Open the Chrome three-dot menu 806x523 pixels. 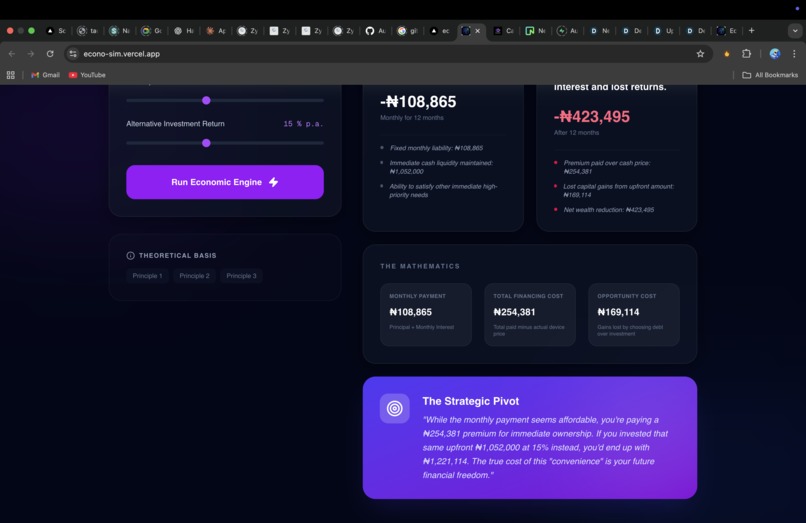click(794, 53)
